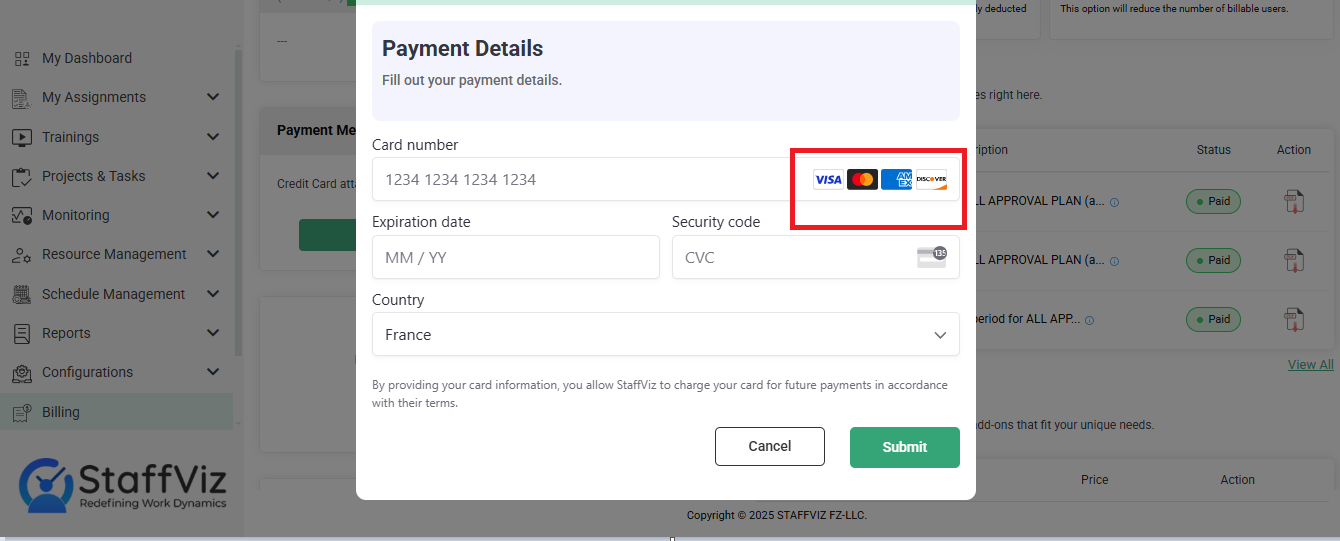This screenshot has height=541, width=1340.
Task: Cancel the payment details dialog
Action: (x=770, y=447)
